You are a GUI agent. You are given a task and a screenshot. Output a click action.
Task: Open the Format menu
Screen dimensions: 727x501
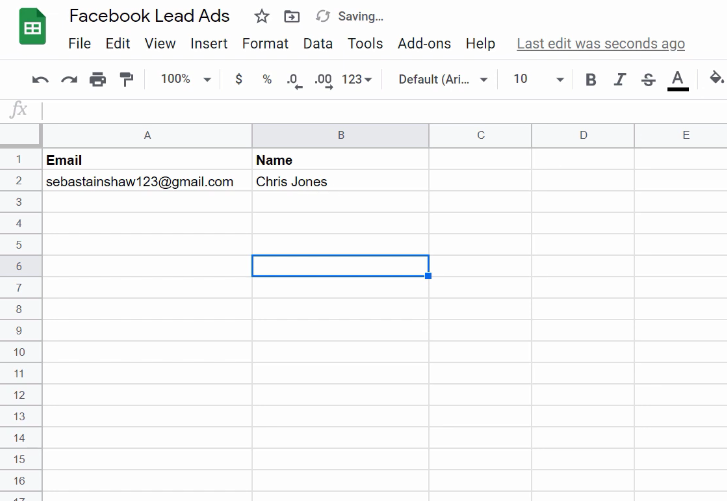point(265,44)
